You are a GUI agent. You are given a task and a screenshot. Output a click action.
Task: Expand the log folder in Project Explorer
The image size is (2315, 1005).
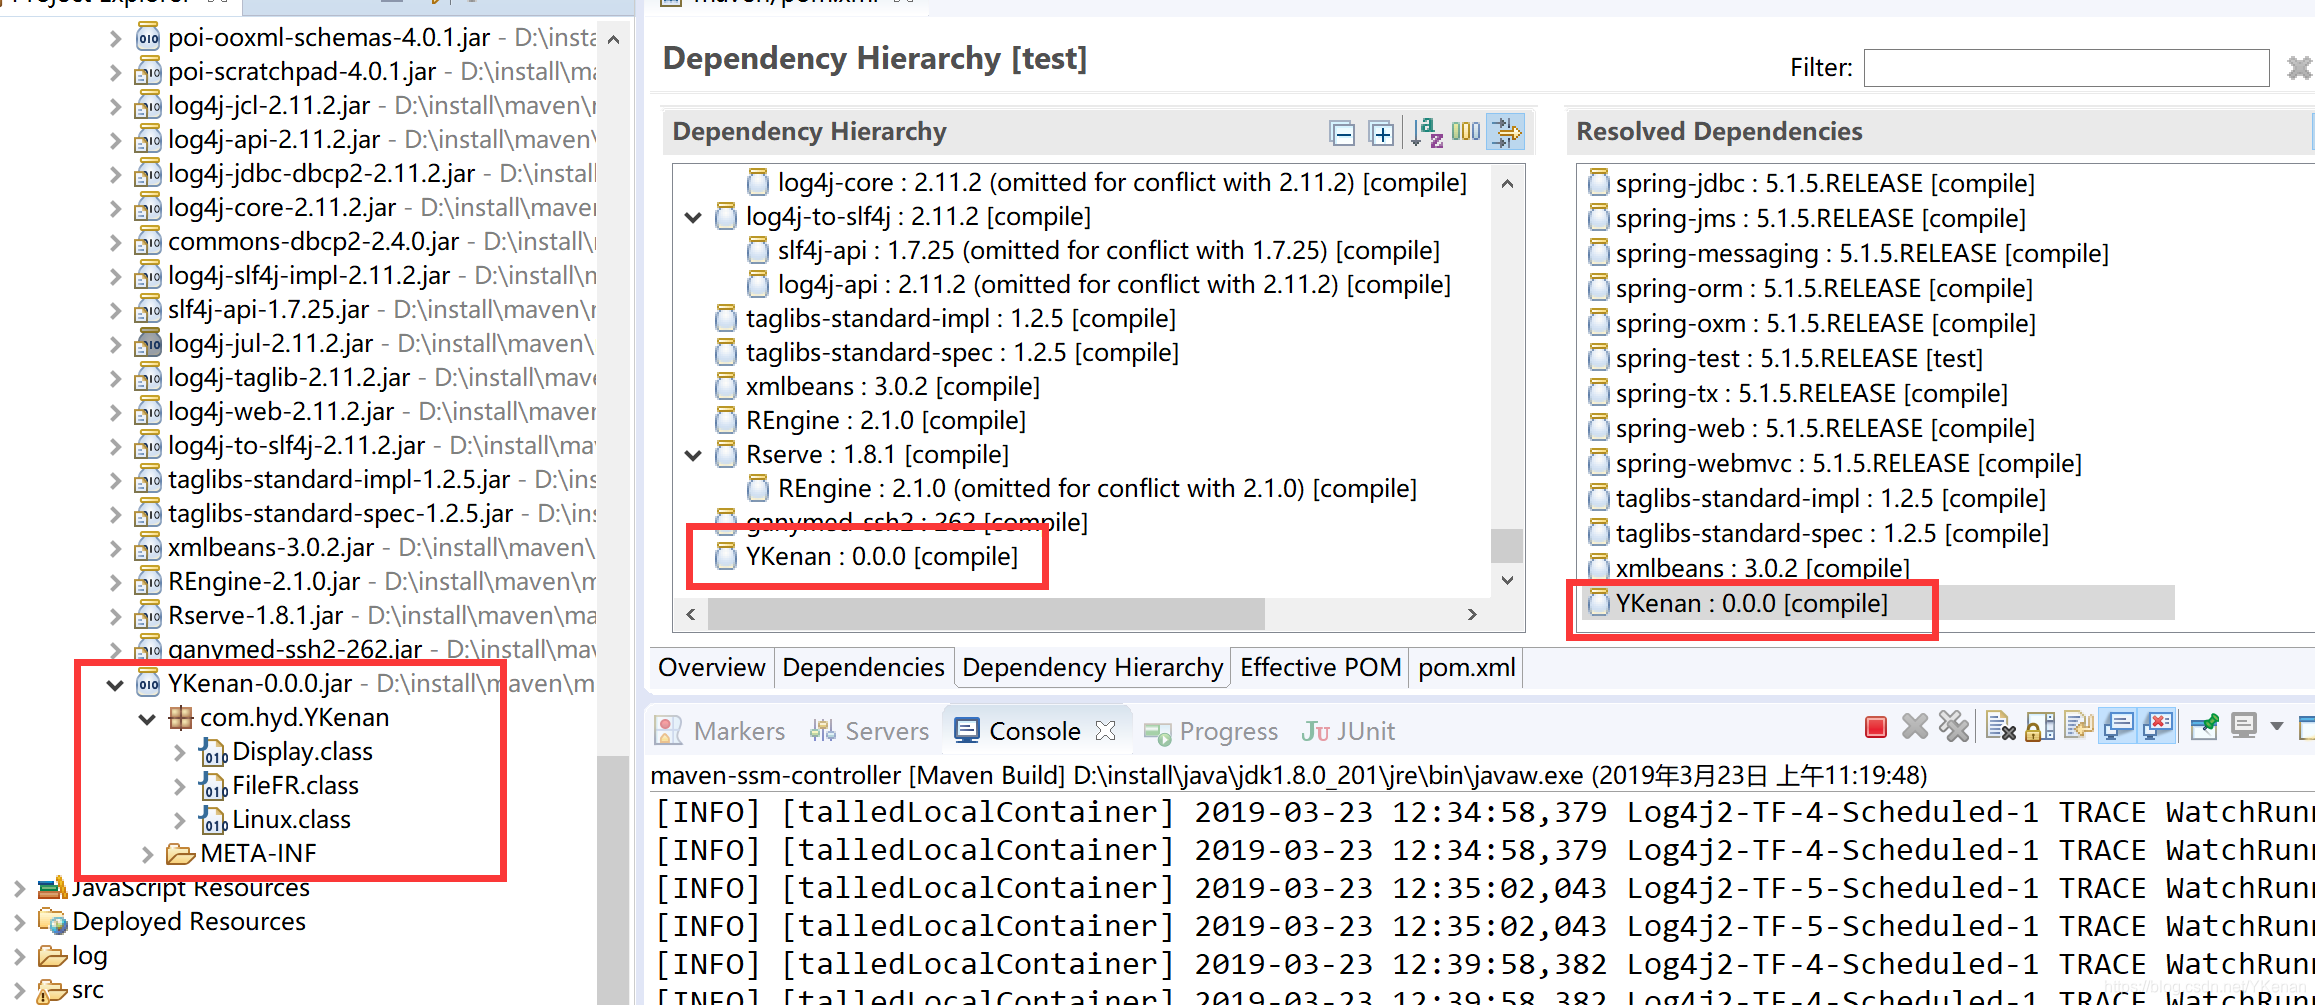(19, 956)
